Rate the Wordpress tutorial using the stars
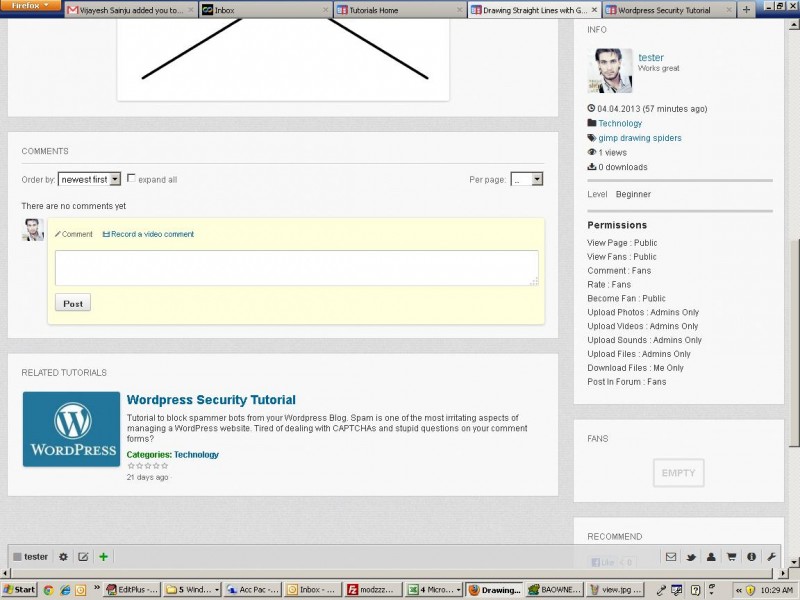Image resolution: width=800 pixels, height=600 pixels. click(x=147, y=466)
